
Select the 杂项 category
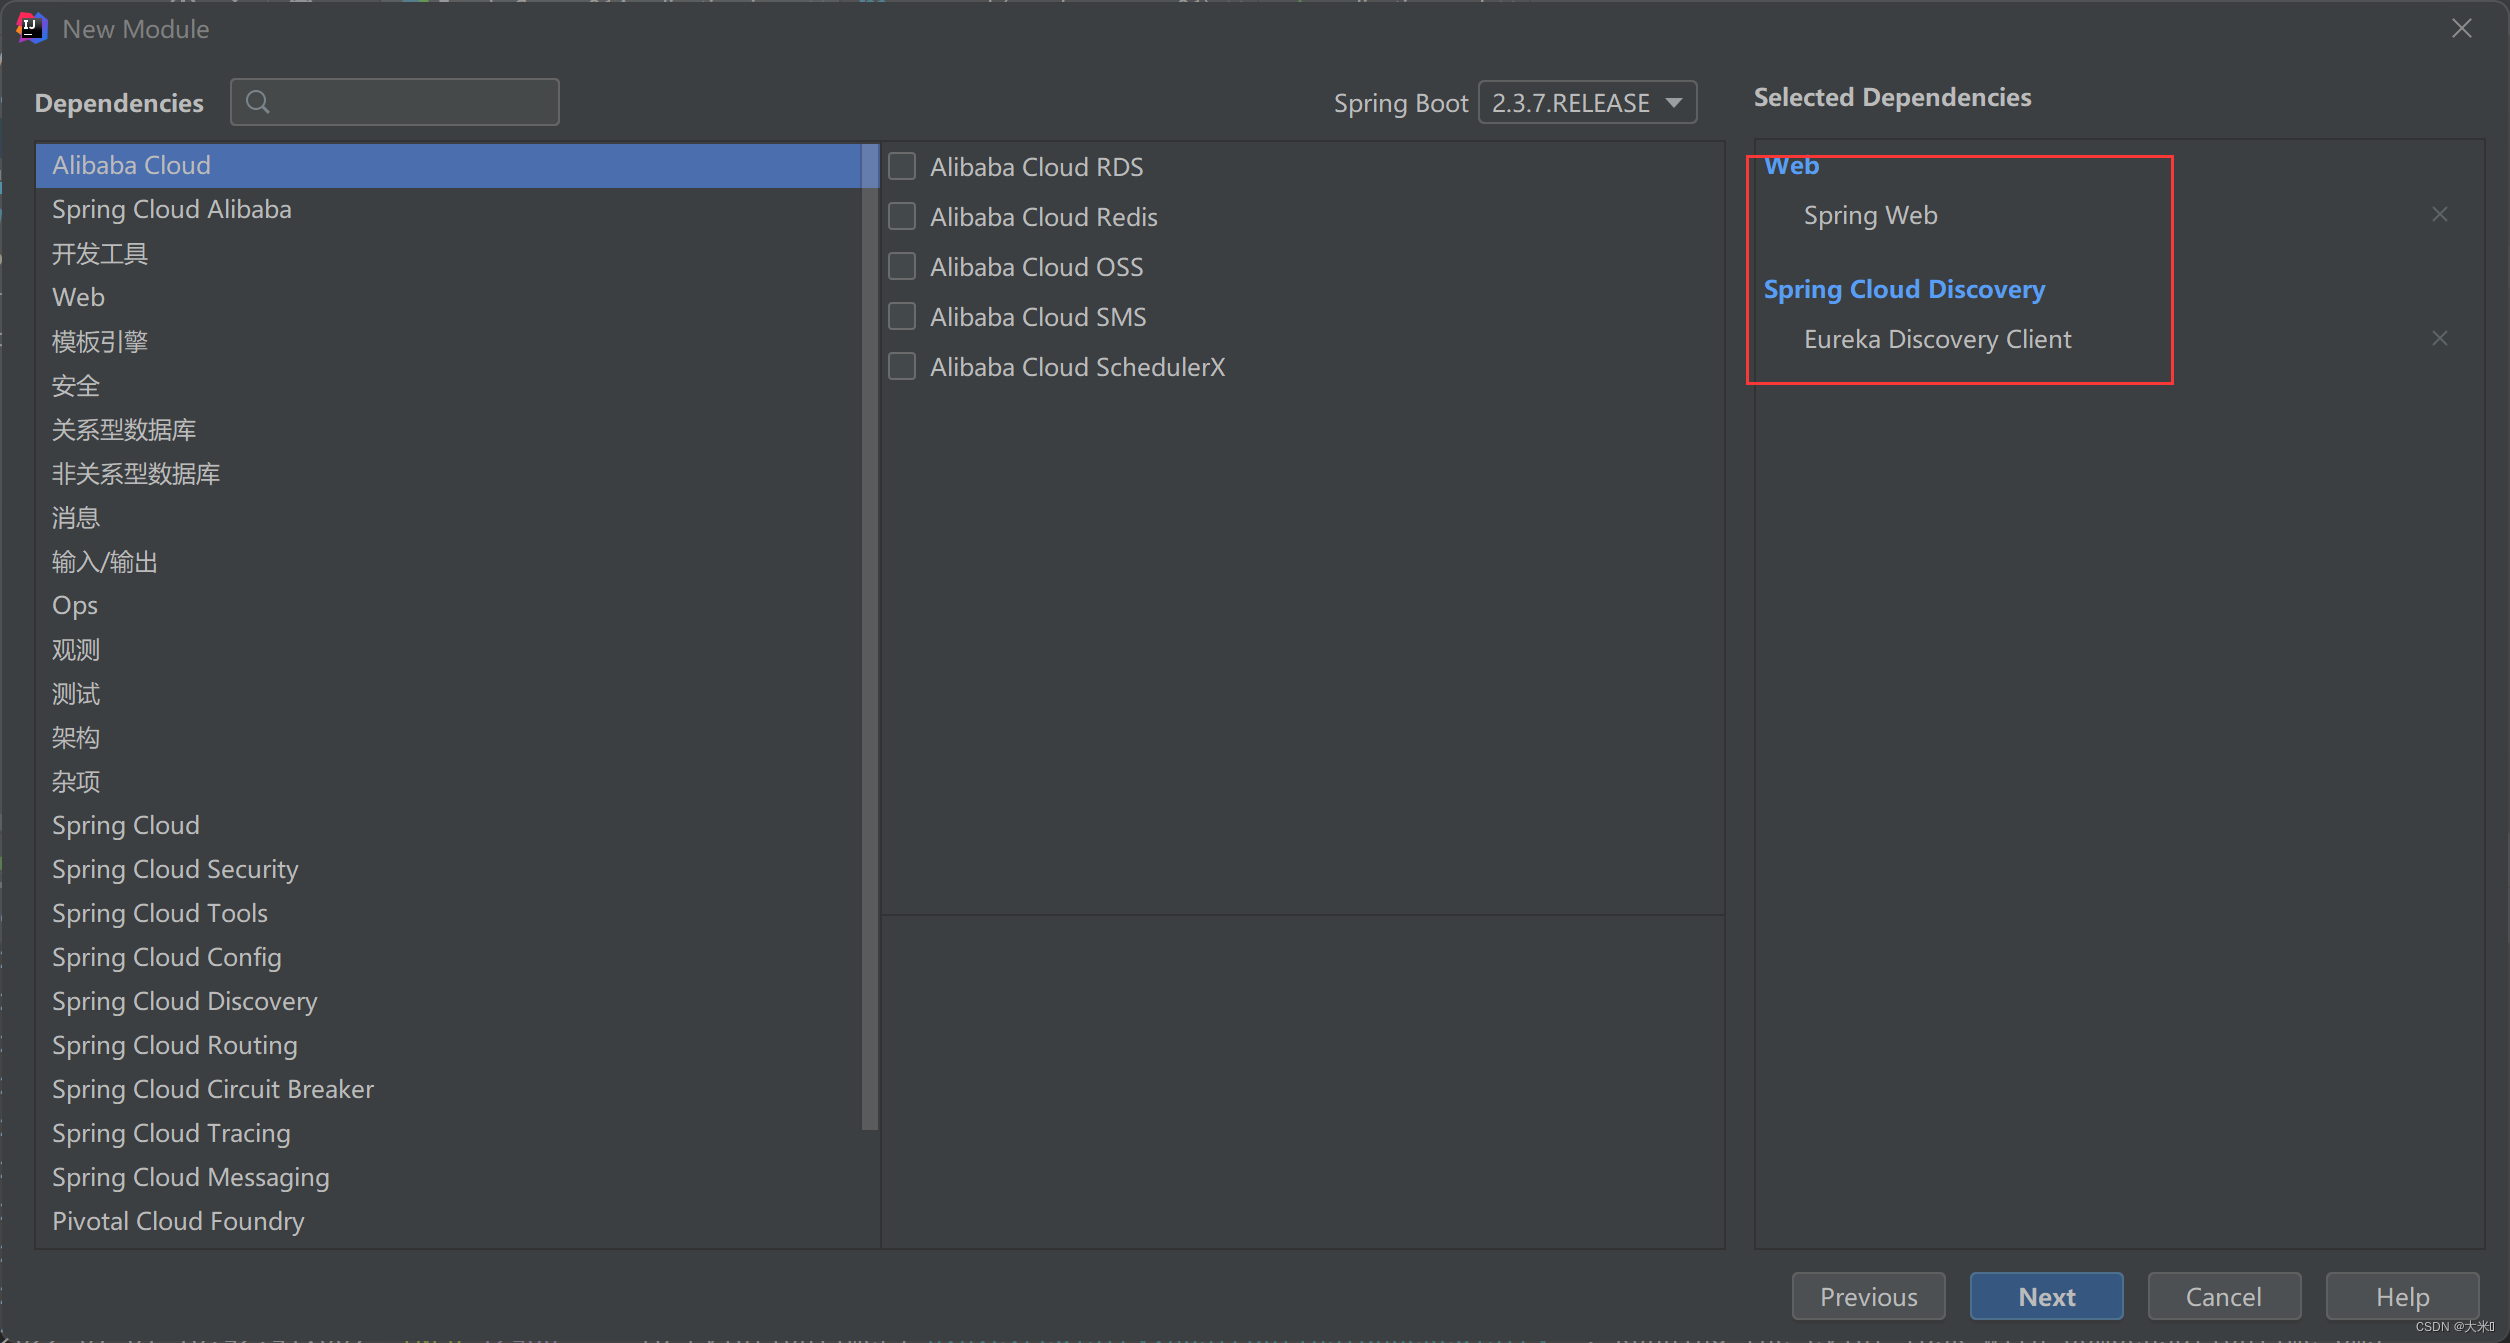tap(448, 781)
